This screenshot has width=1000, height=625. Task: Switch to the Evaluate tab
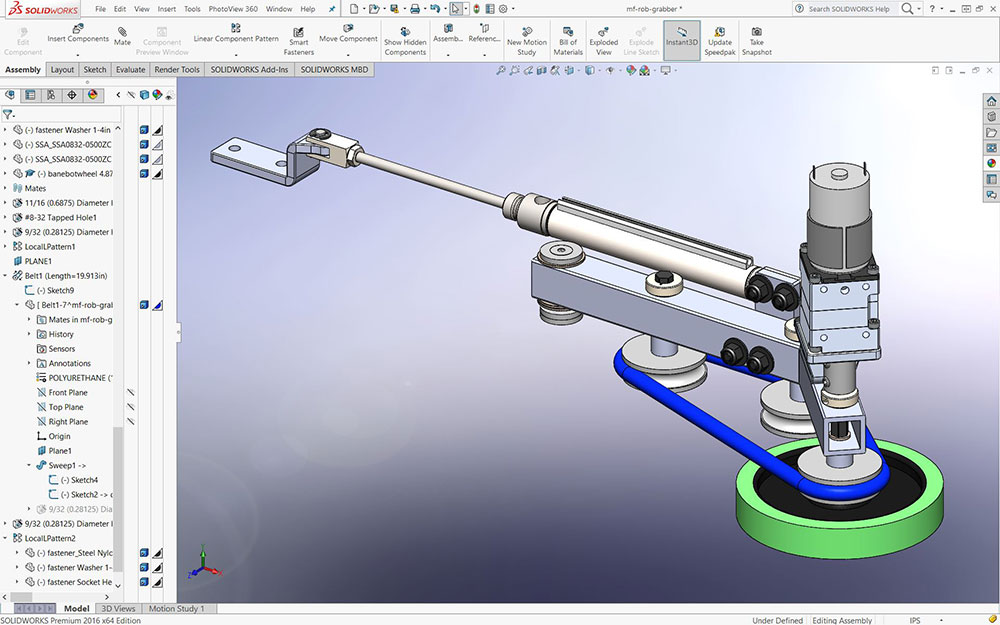pos(130,70)
